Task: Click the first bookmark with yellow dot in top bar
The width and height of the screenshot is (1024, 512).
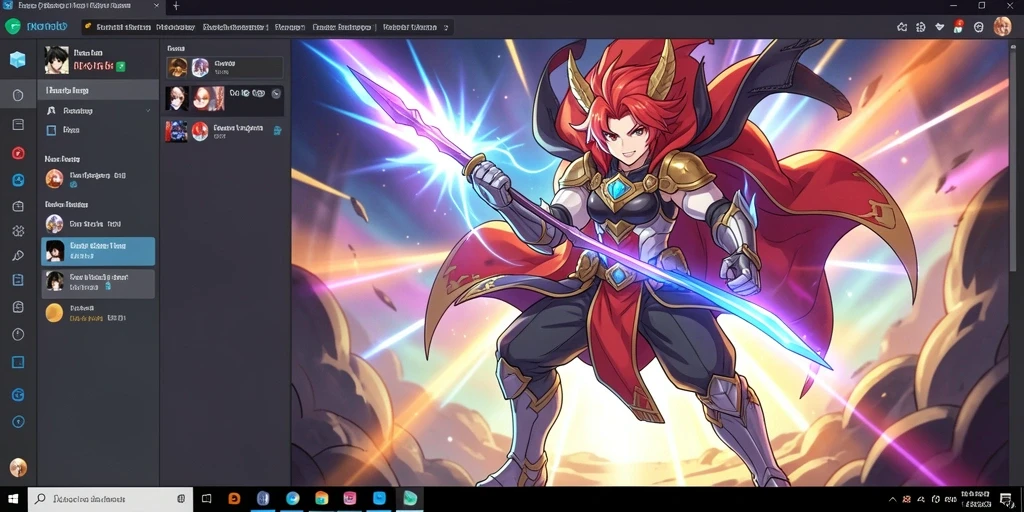Action: pos(117,27)
